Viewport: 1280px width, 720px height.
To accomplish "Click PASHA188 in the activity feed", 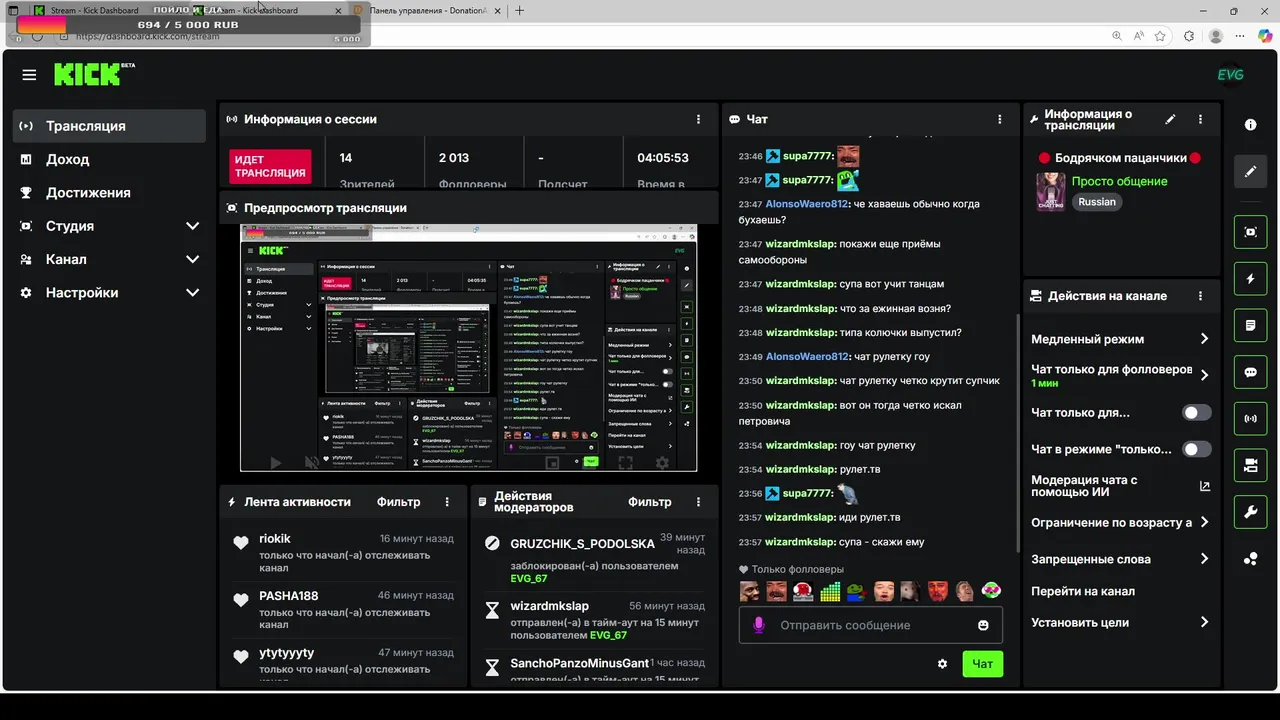I will [x=288, y=596].
